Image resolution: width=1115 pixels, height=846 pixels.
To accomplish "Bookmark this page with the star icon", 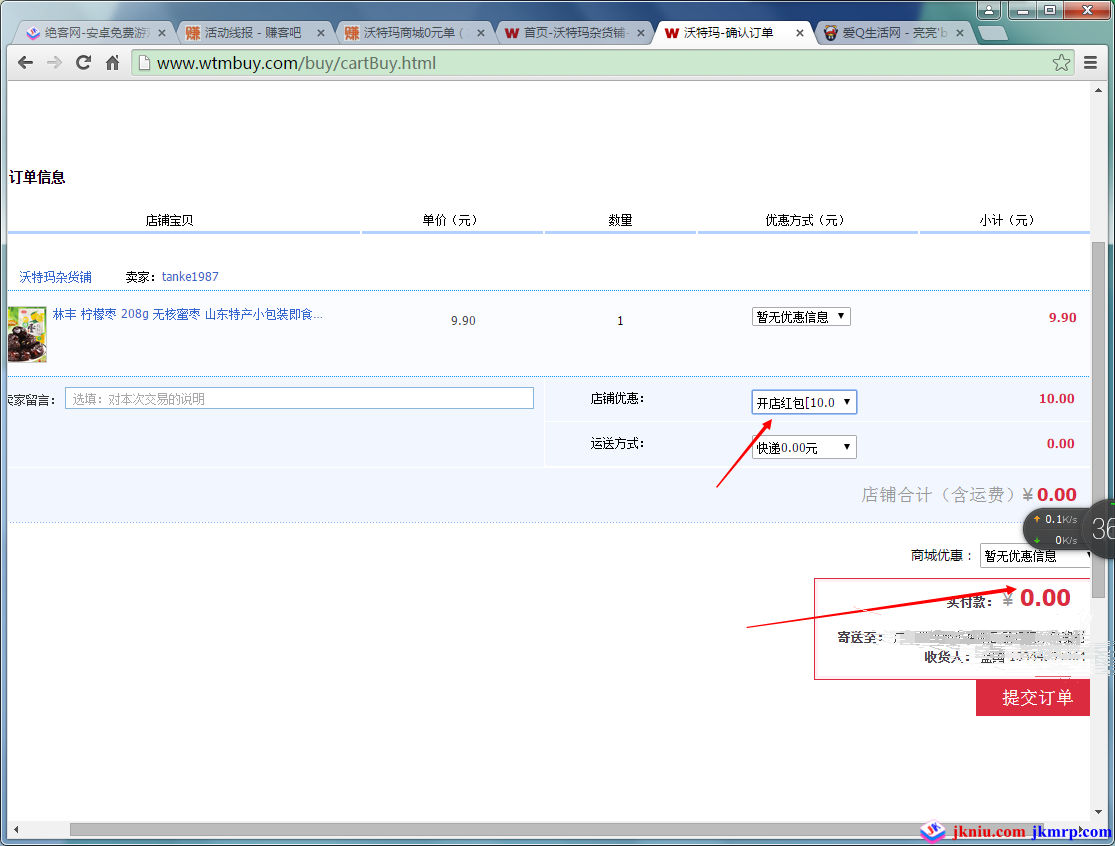I will tap(1061, 63).
